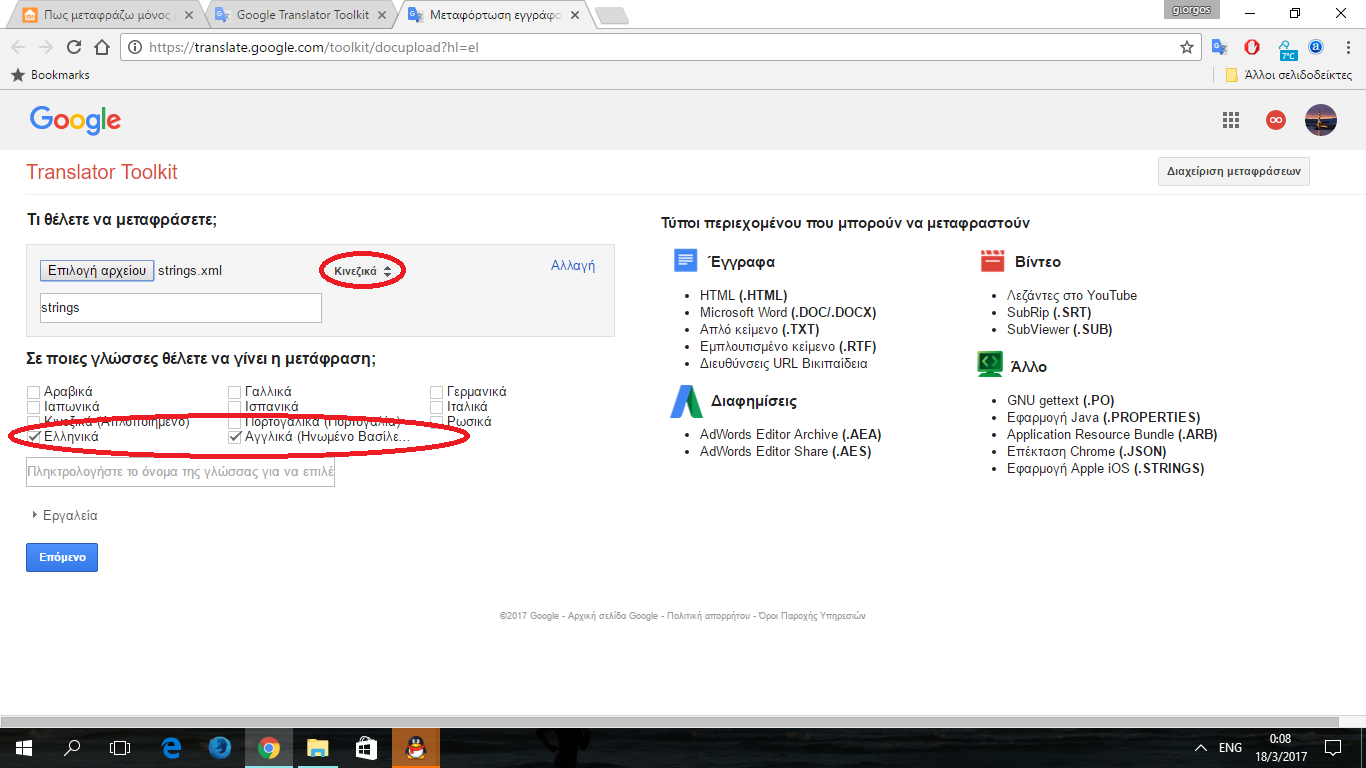Reload the current page
Screen dimensions: 1366x768
[73, 47]
